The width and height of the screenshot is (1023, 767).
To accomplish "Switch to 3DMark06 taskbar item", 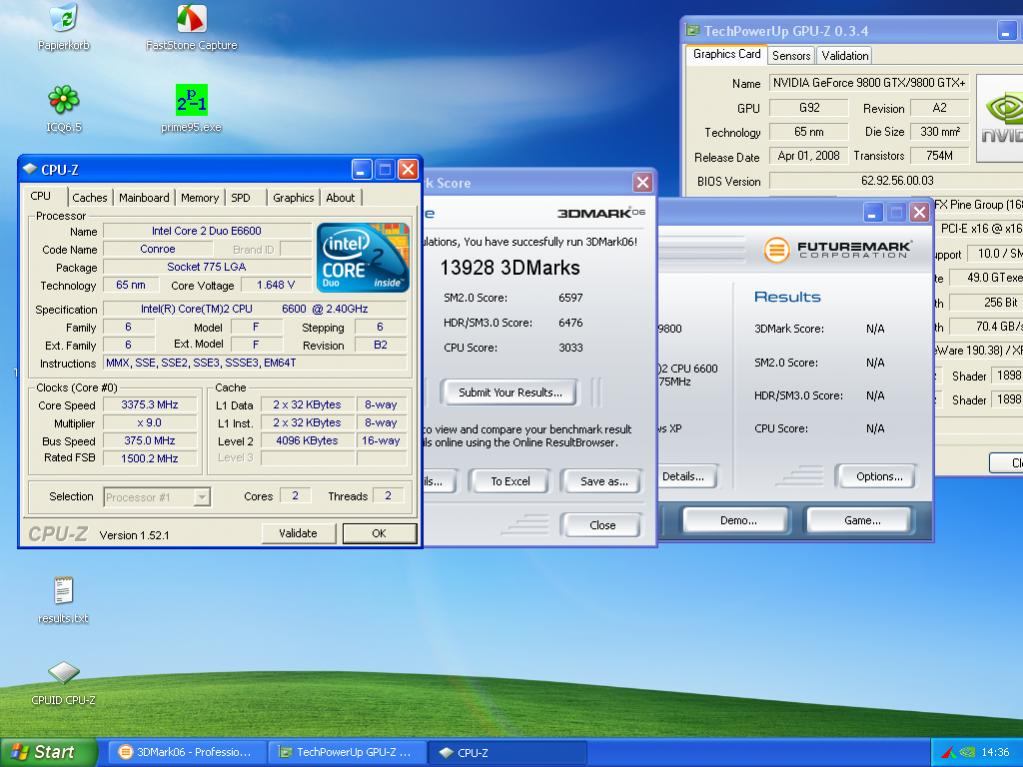I will [x=185, y=752].
